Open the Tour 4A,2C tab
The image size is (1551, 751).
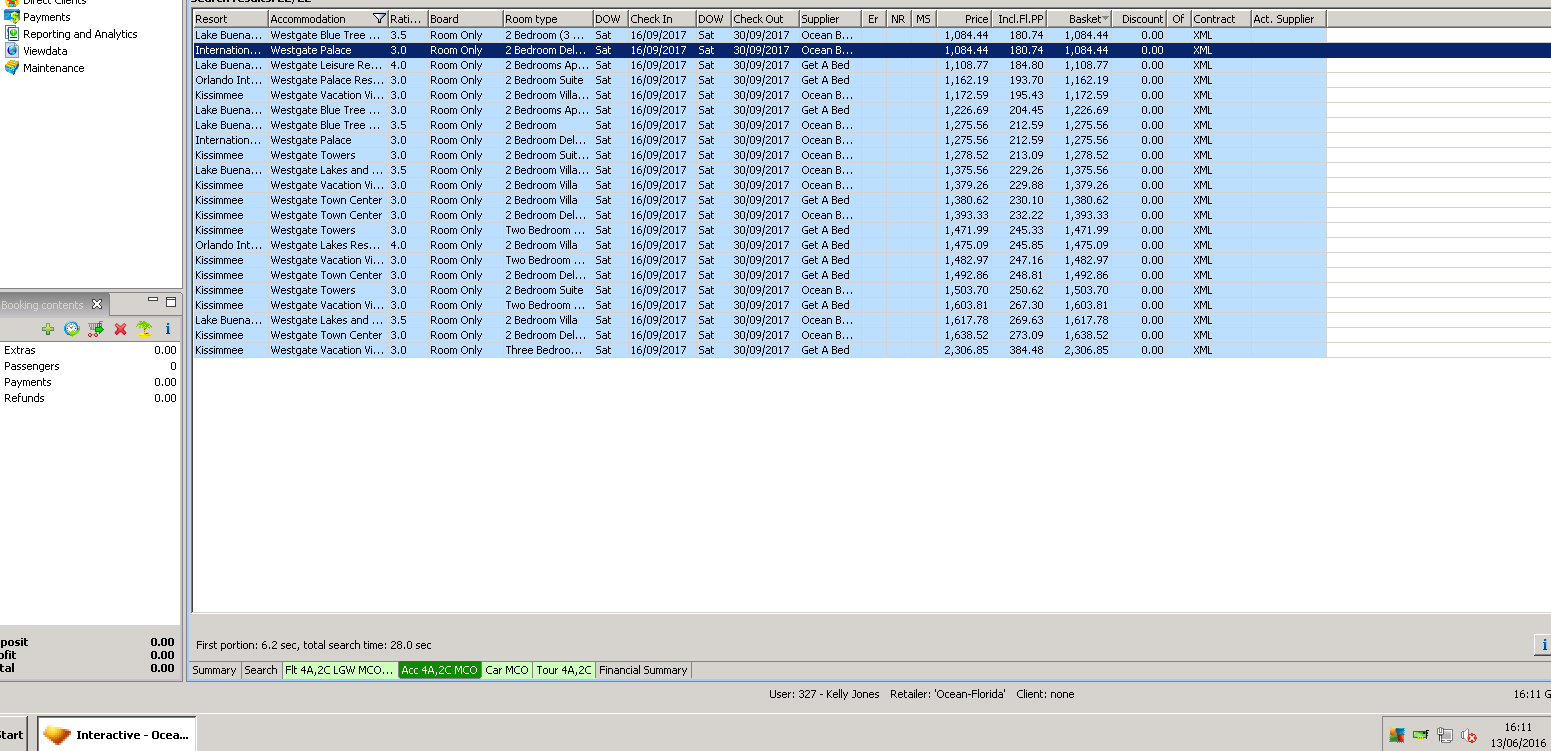[x=564, y=670]
